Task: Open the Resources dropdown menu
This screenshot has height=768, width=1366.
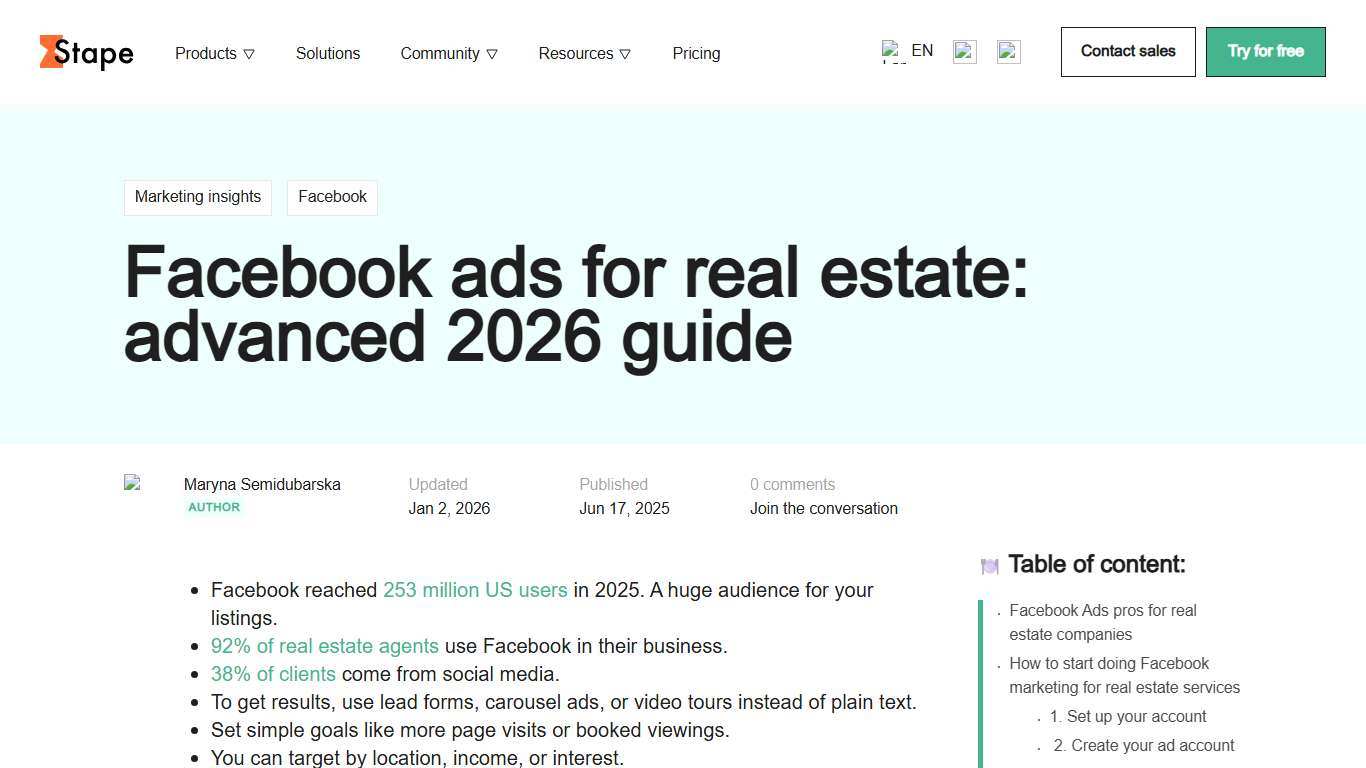Action: (584, 53)
